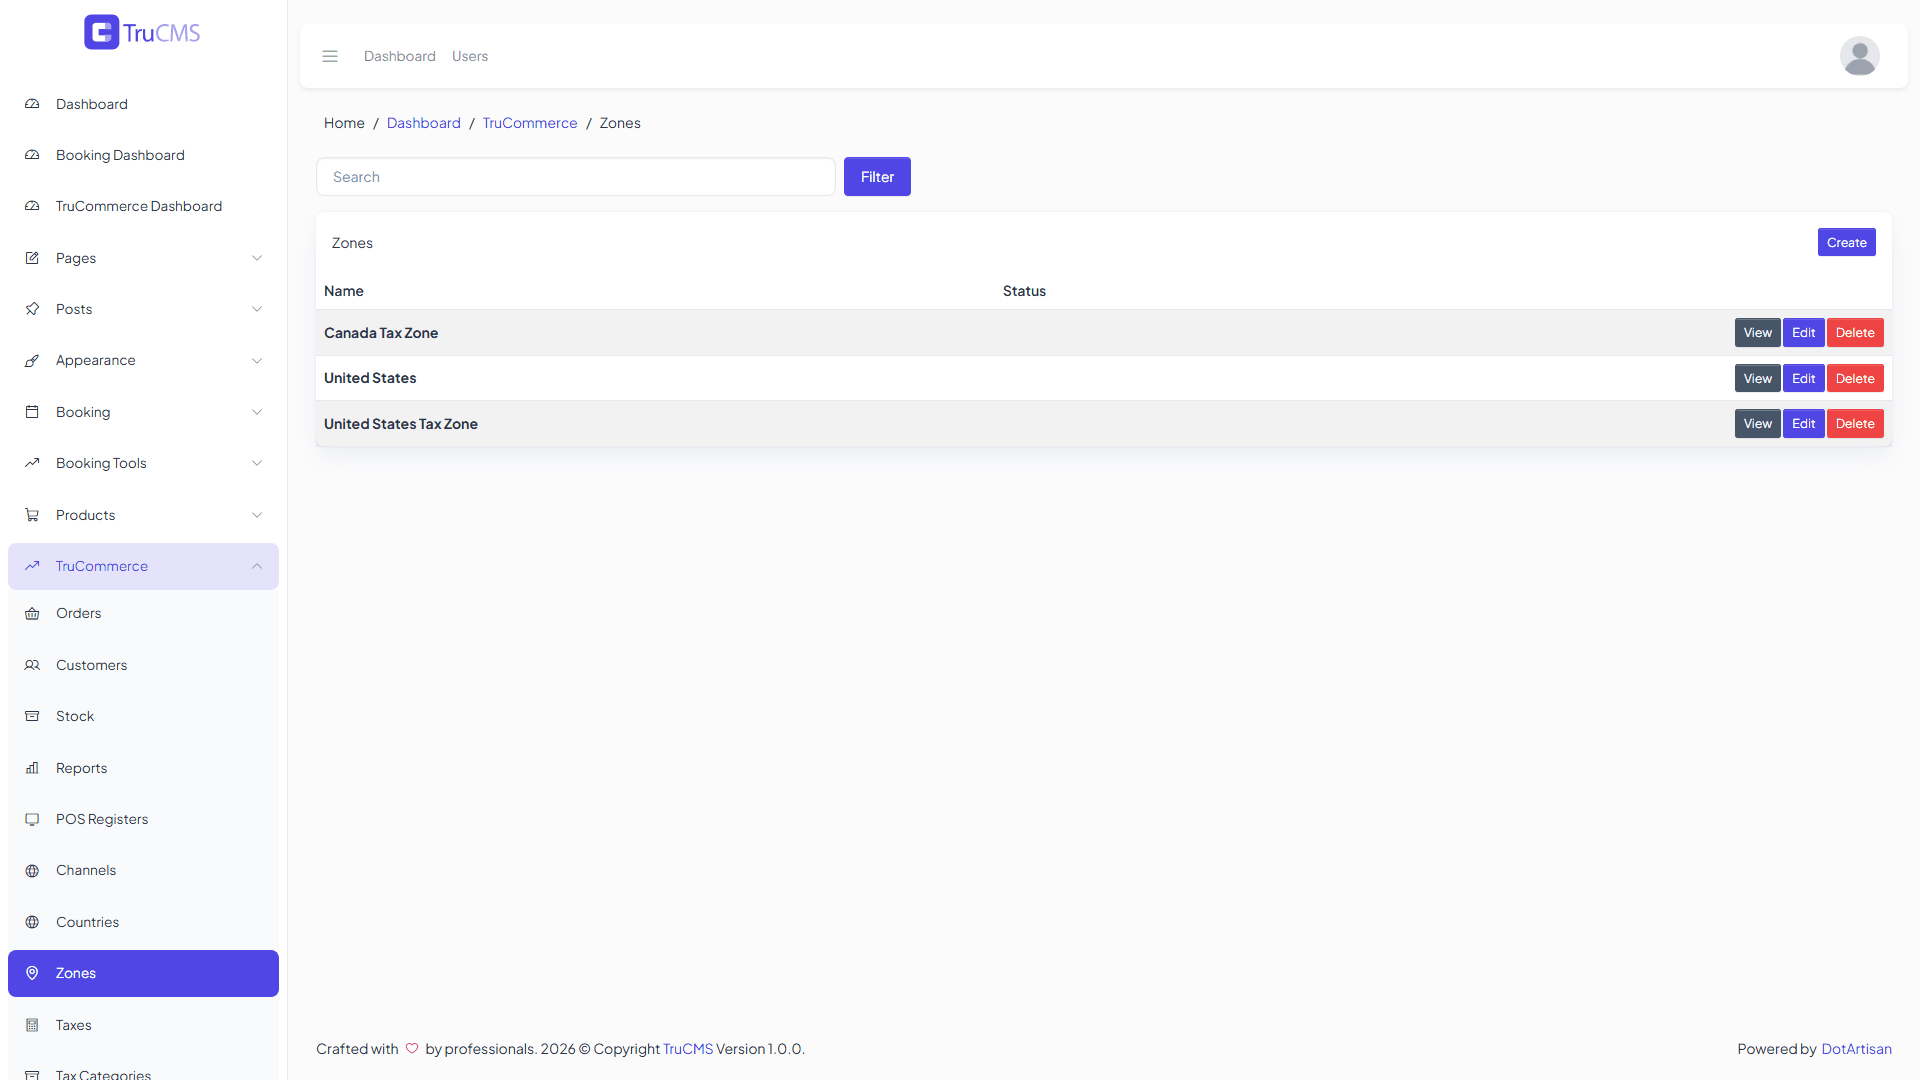
Task: Click the Reports bar chart icon
Action: [x=32, y=768]
